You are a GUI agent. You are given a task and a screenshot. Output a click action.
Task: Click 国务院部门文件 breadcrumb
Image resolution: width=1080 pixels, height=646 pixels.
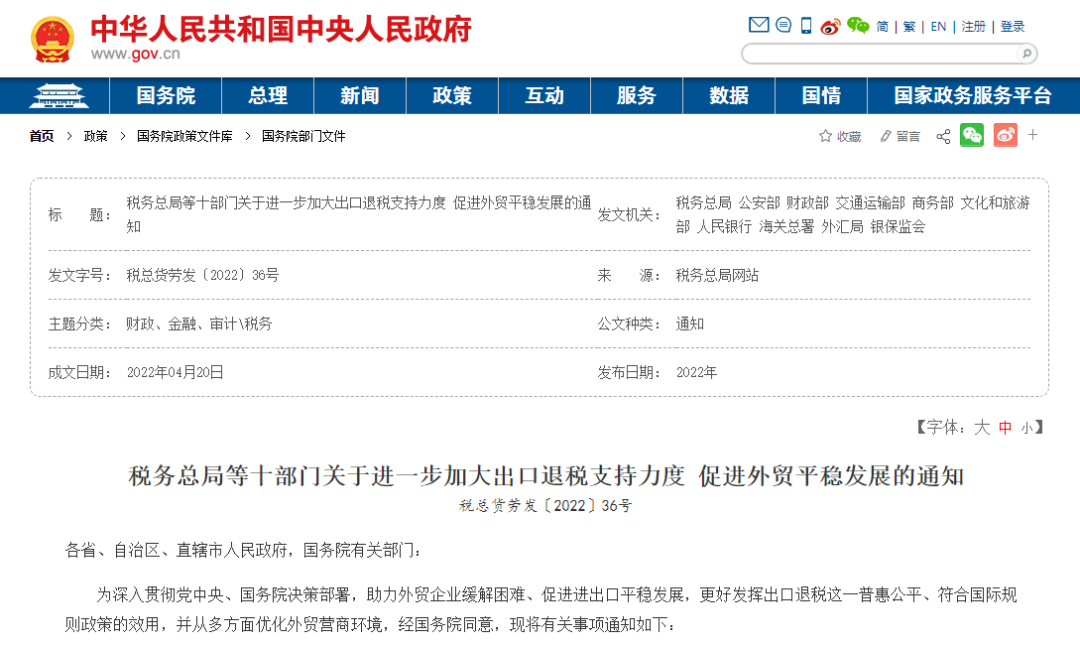[x=304, y=136]
